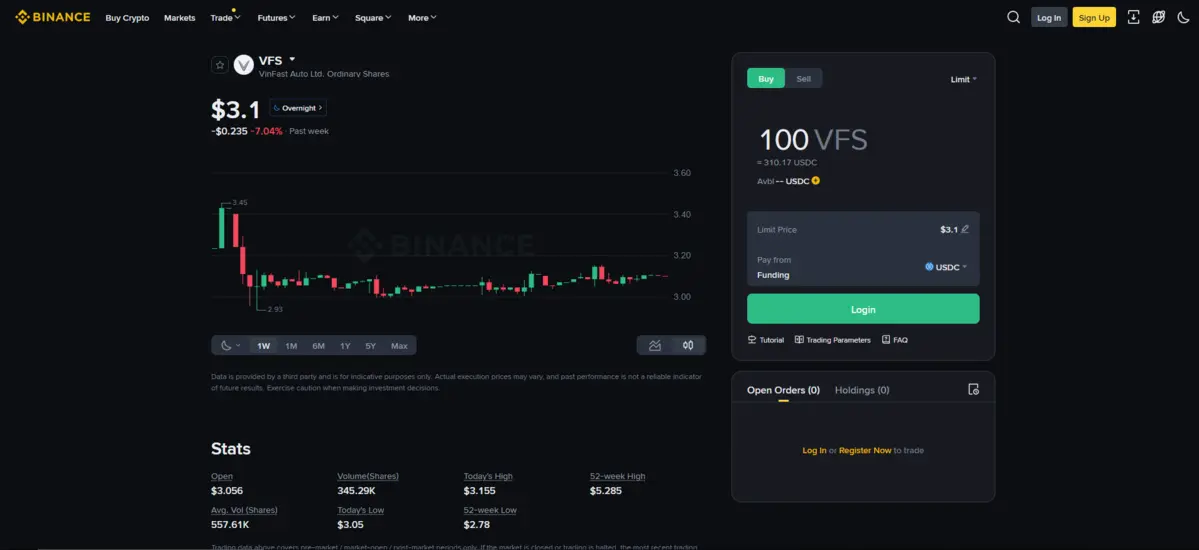Expand the Earn menu
Image resolution: width=1199 pixels, height=550 pixels.
coord(325,18)
